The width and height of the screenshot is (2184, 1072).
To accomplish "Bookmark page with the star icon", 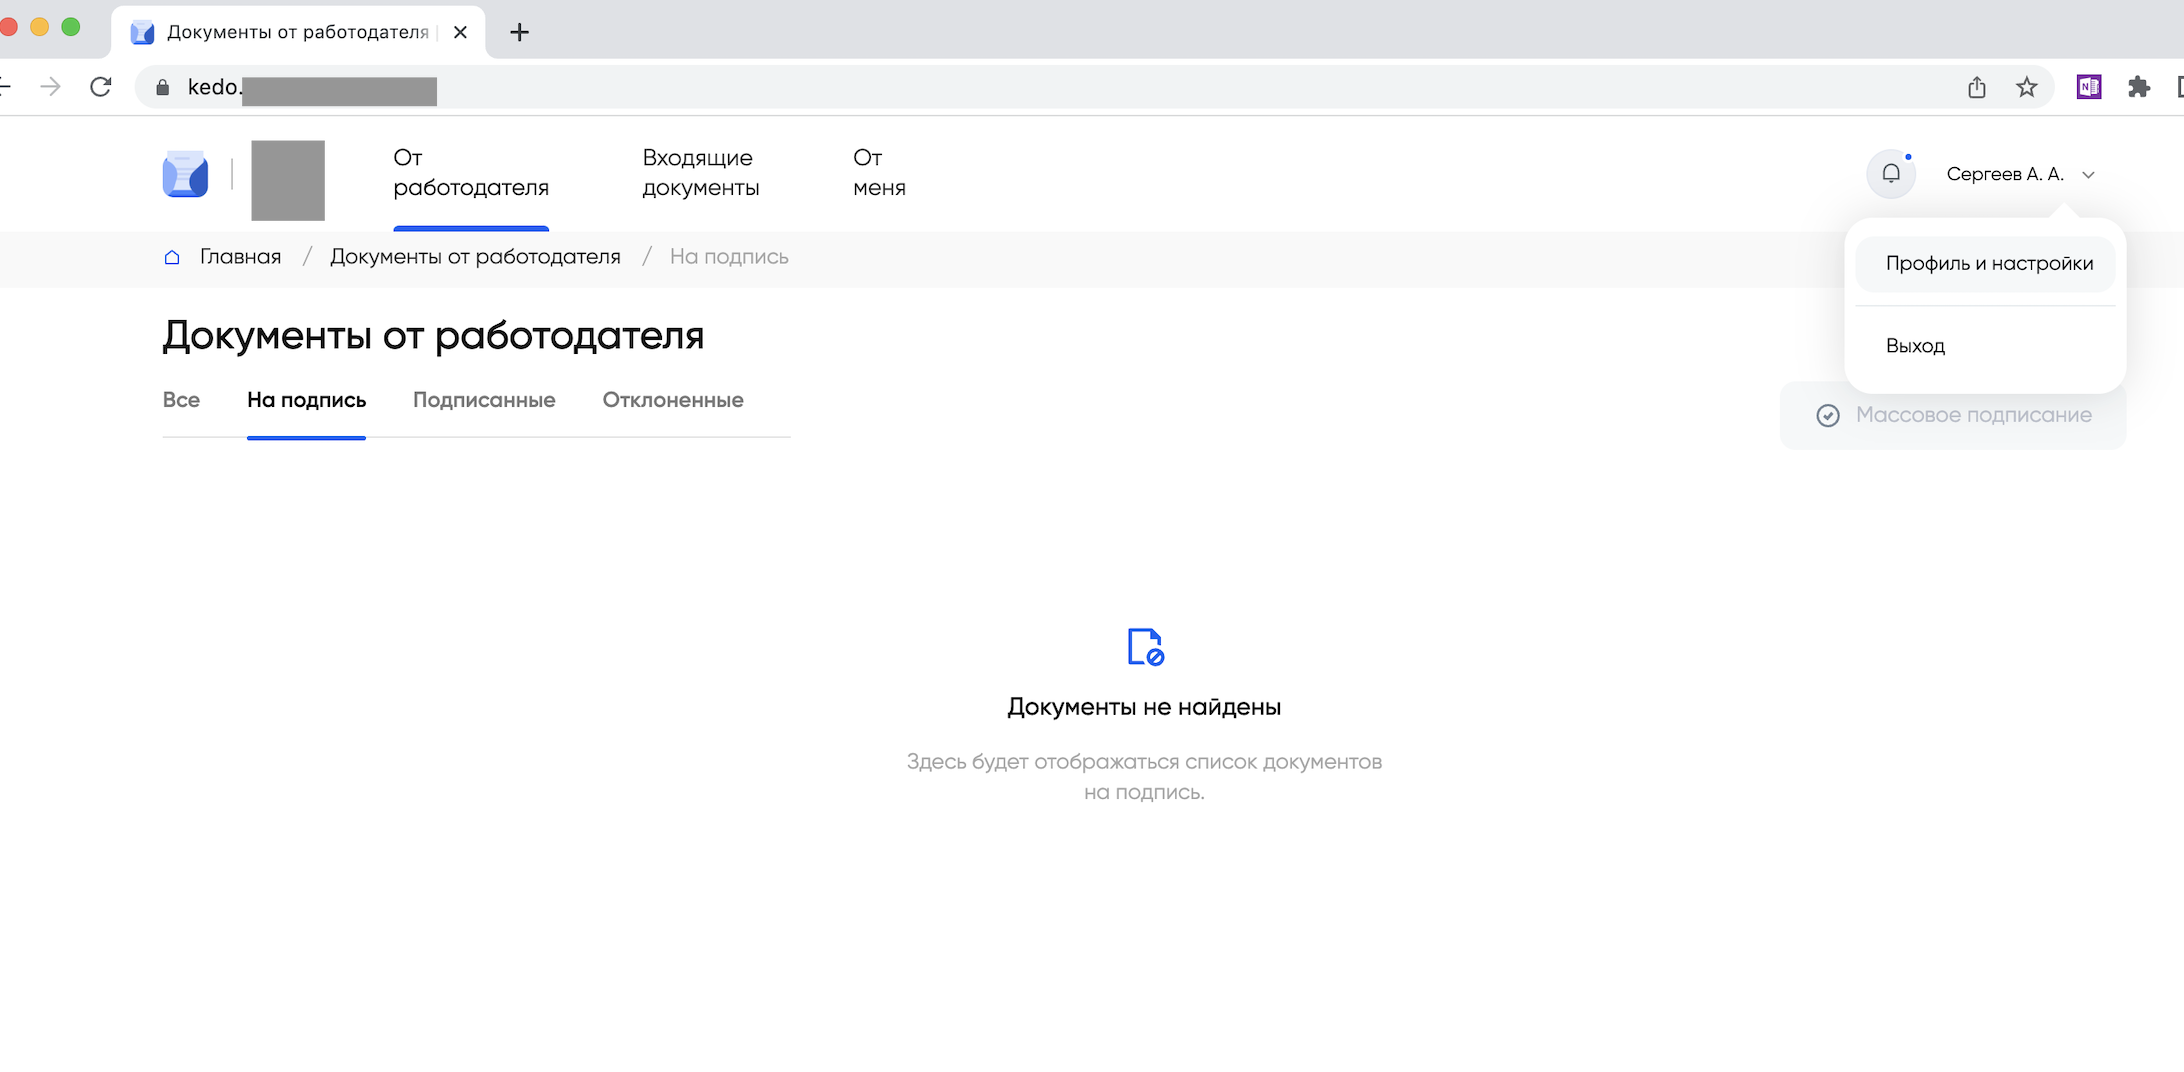I will [2026, 87].
